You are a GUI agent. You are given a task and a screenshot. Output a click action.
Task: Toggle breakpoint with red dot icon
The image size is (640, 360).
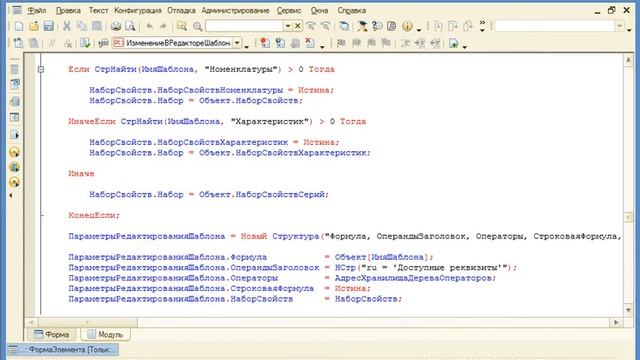click(265, 43)
